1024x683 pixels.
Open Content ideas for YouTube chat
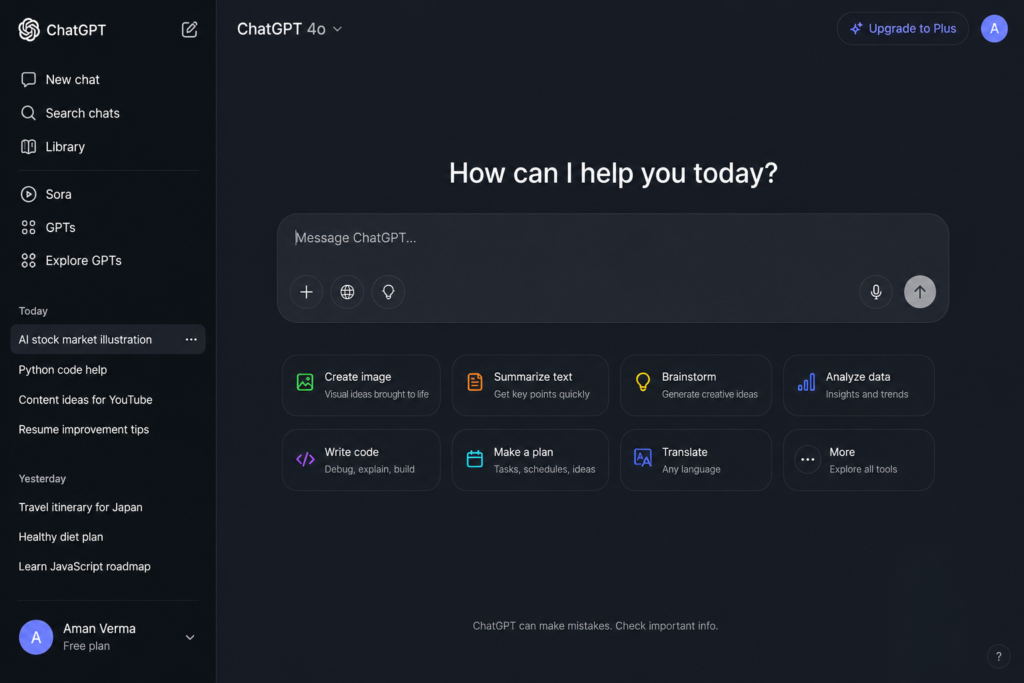pyautogui.click(x=86, y=400)
